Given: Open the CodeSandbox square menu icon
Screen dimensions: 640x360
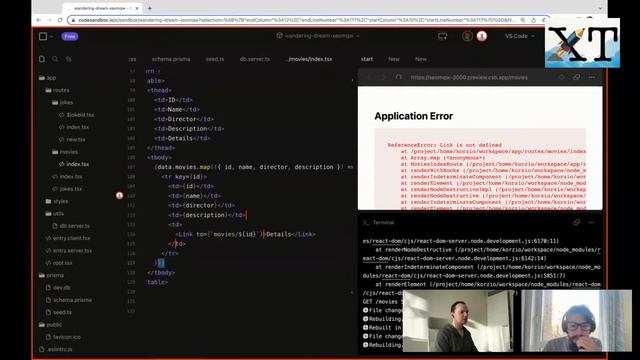Looking at the screenshot, I should pos(43,36).
